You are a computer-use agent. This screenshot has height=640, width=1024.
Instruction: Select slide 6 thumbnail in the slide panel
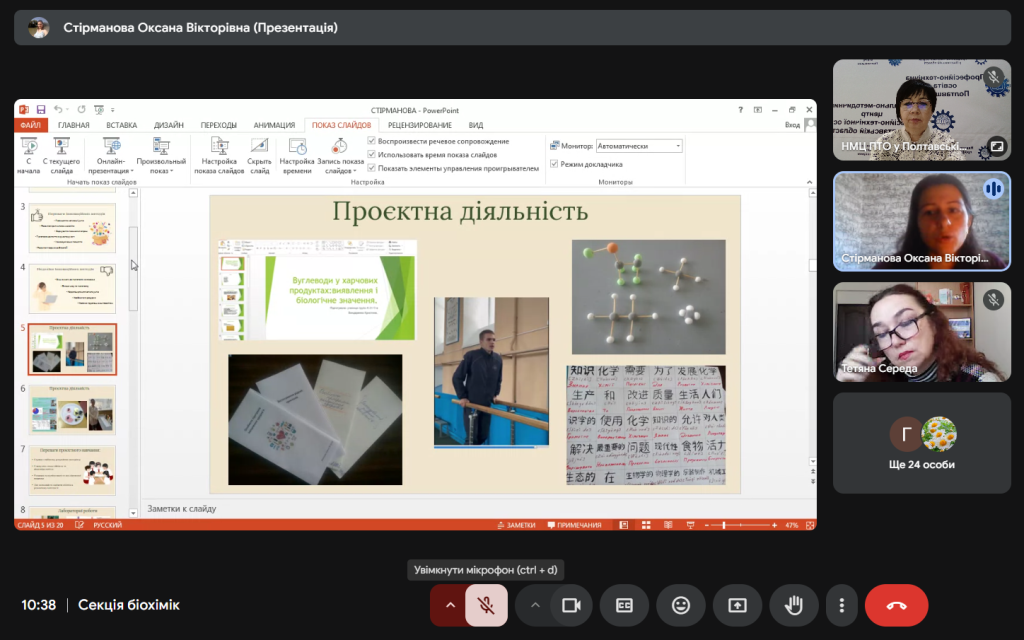click(72, 409)
